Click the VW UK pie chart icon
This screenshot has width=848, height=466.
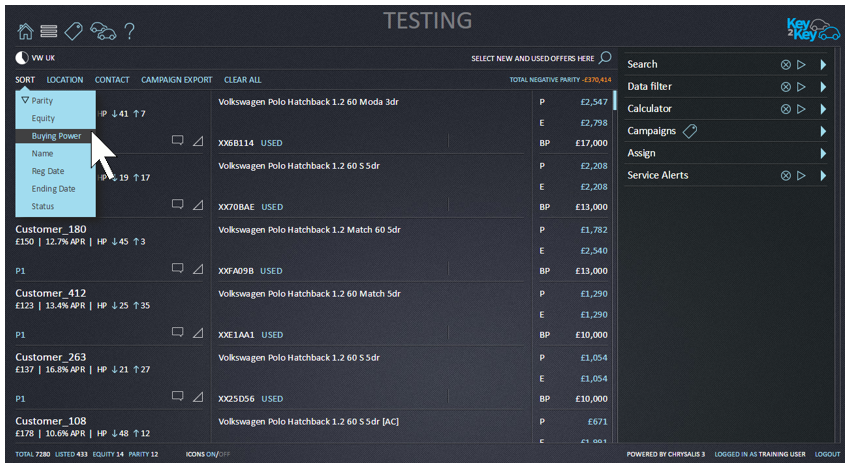pyautogui.click(x=22, y=58)
